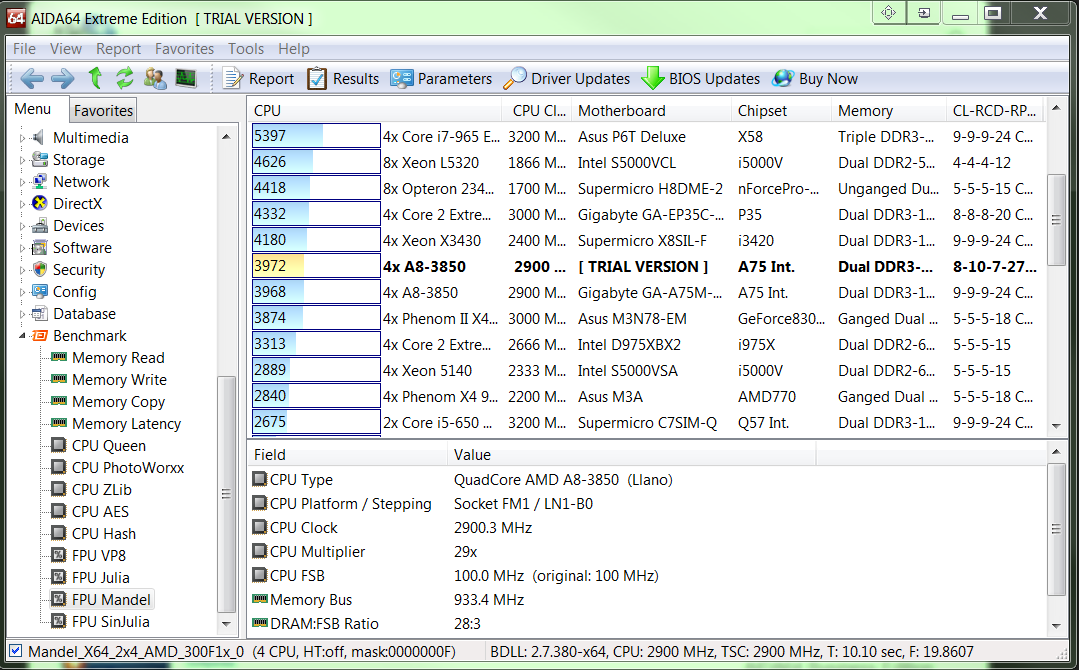This screenshot has height=670, width=1079.
Task: Click the CPU Queen chip icon
Action: coord(59,445)
